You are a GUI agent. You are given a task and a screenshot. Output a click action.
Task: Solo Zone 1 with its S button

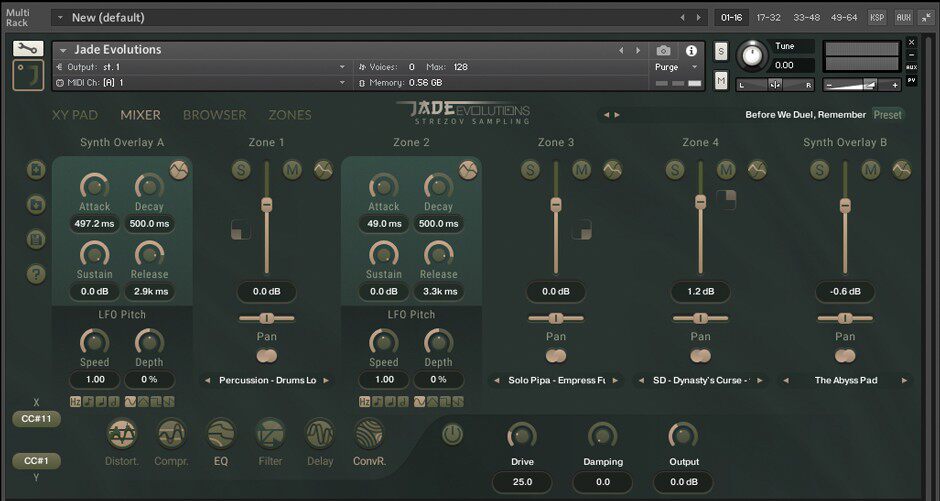(x=241, y=170)
